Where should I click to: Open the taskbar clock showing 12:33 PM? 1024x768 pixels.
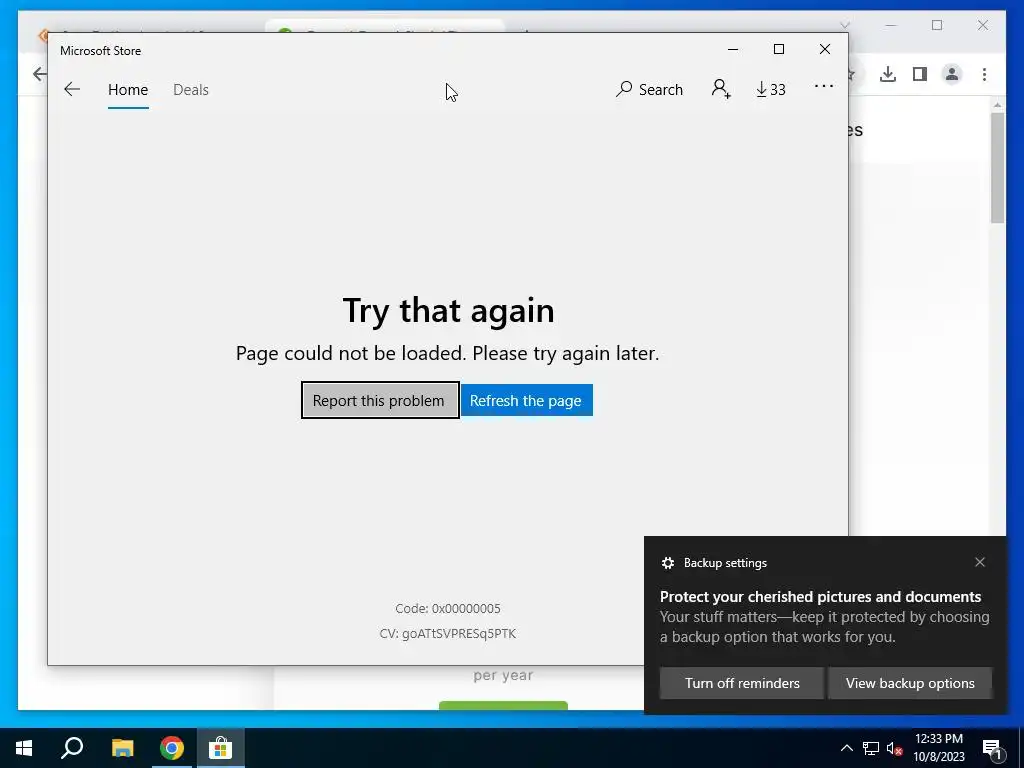tap(938, 748)
